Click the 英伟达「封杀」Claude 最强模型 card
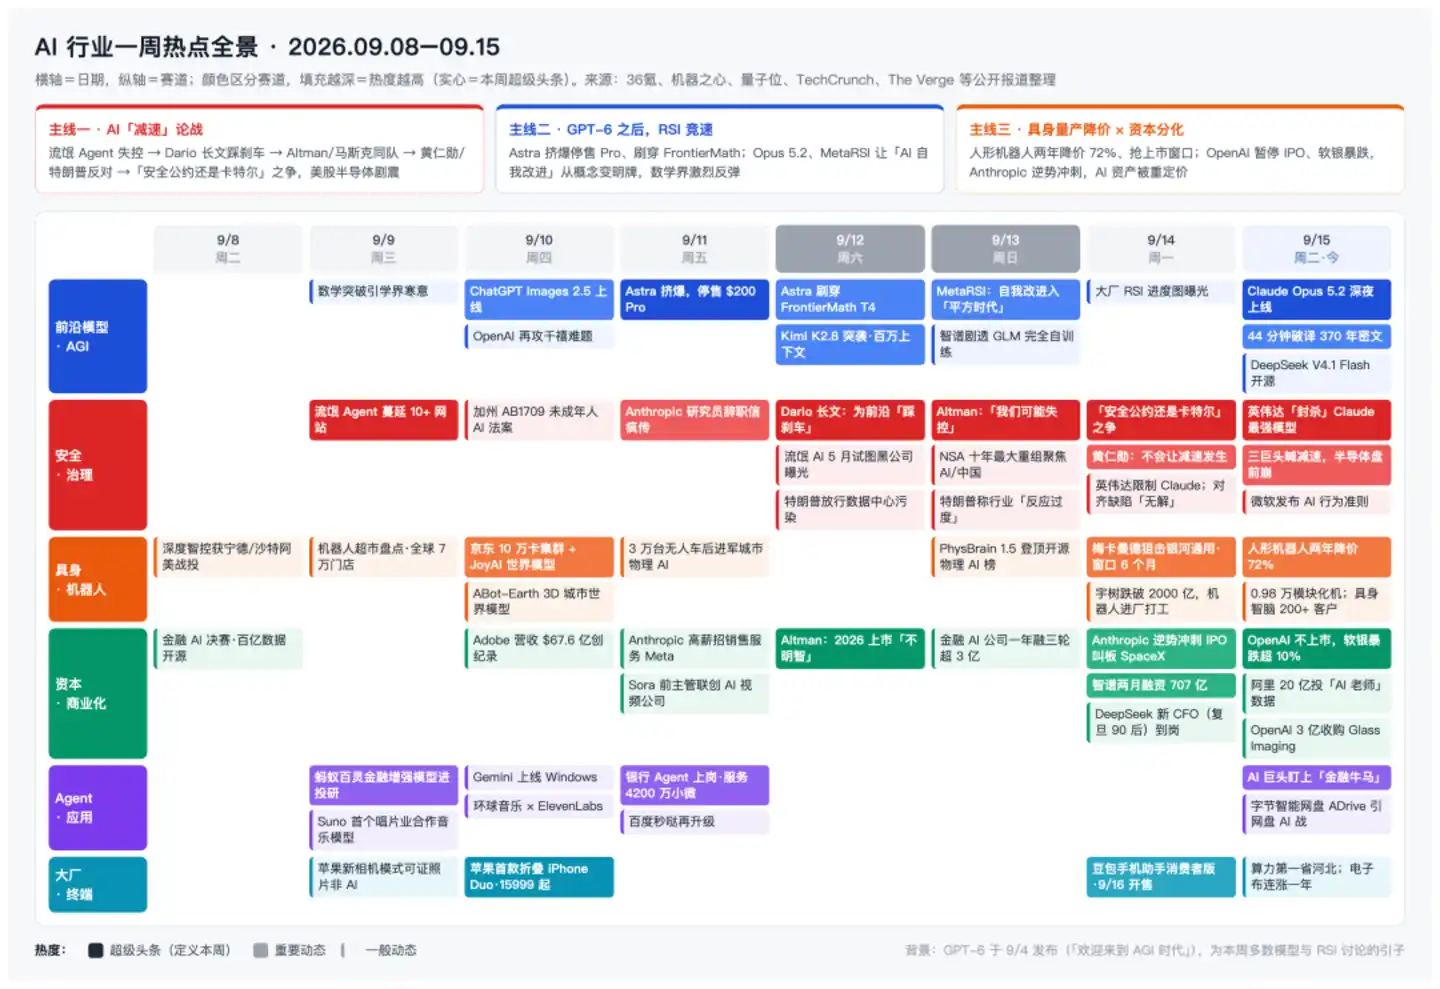 point(1317,420)
